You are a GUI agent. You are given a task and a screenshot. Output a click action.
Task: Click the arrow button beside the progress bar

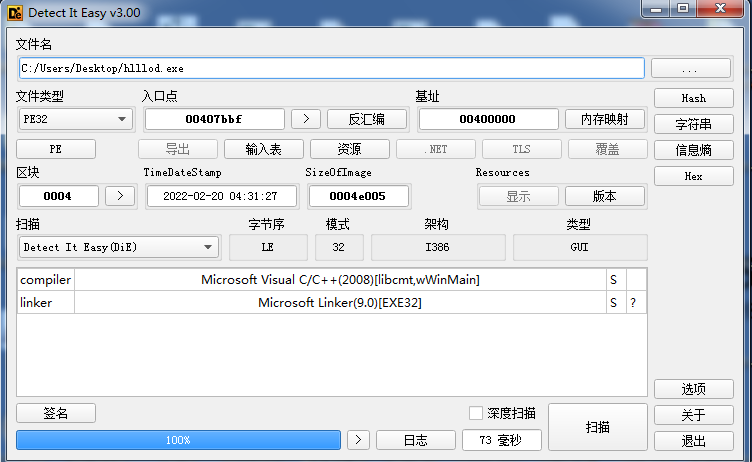(x=358, y=439)
